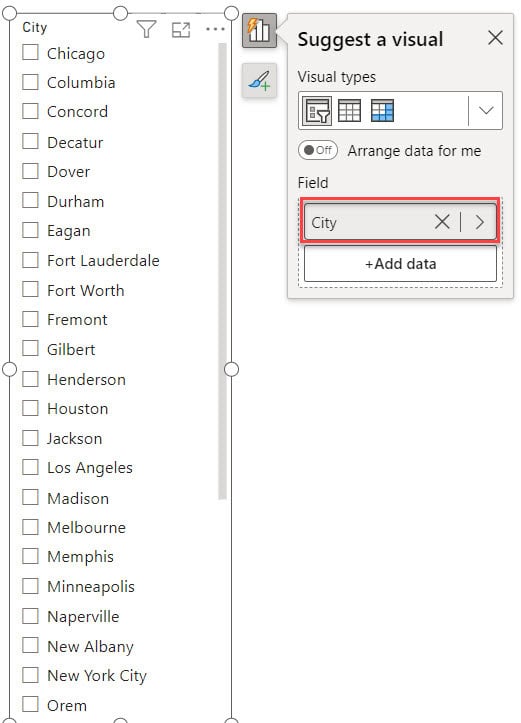The height and width of the screenshot is (723, 521).
Task: Click the Suggest a visual heading
Action: (370, 39)
